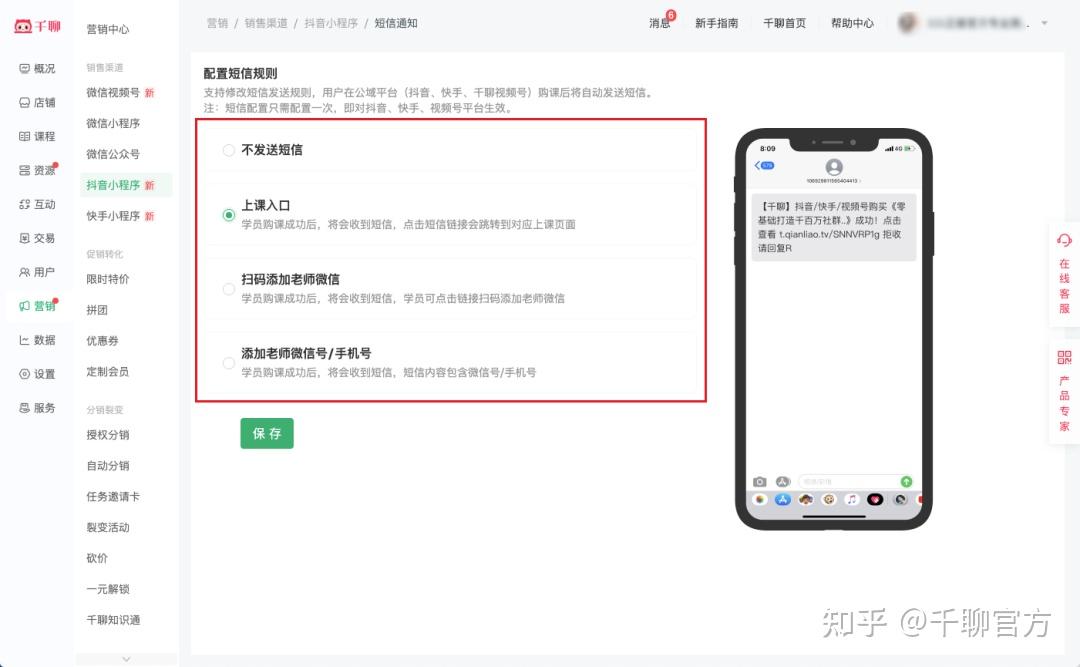The image size is (1080, 667).
Task: Tap the green send arrow in phone preview
Action: click(906, 482)
